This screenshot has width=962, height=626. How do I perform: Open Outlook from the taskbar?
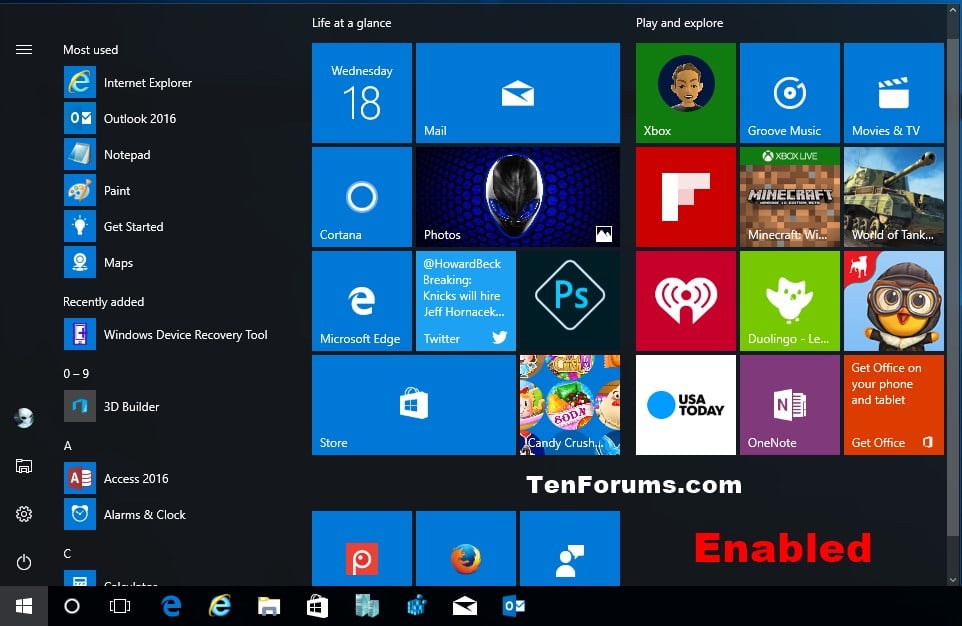click(514, 606)
